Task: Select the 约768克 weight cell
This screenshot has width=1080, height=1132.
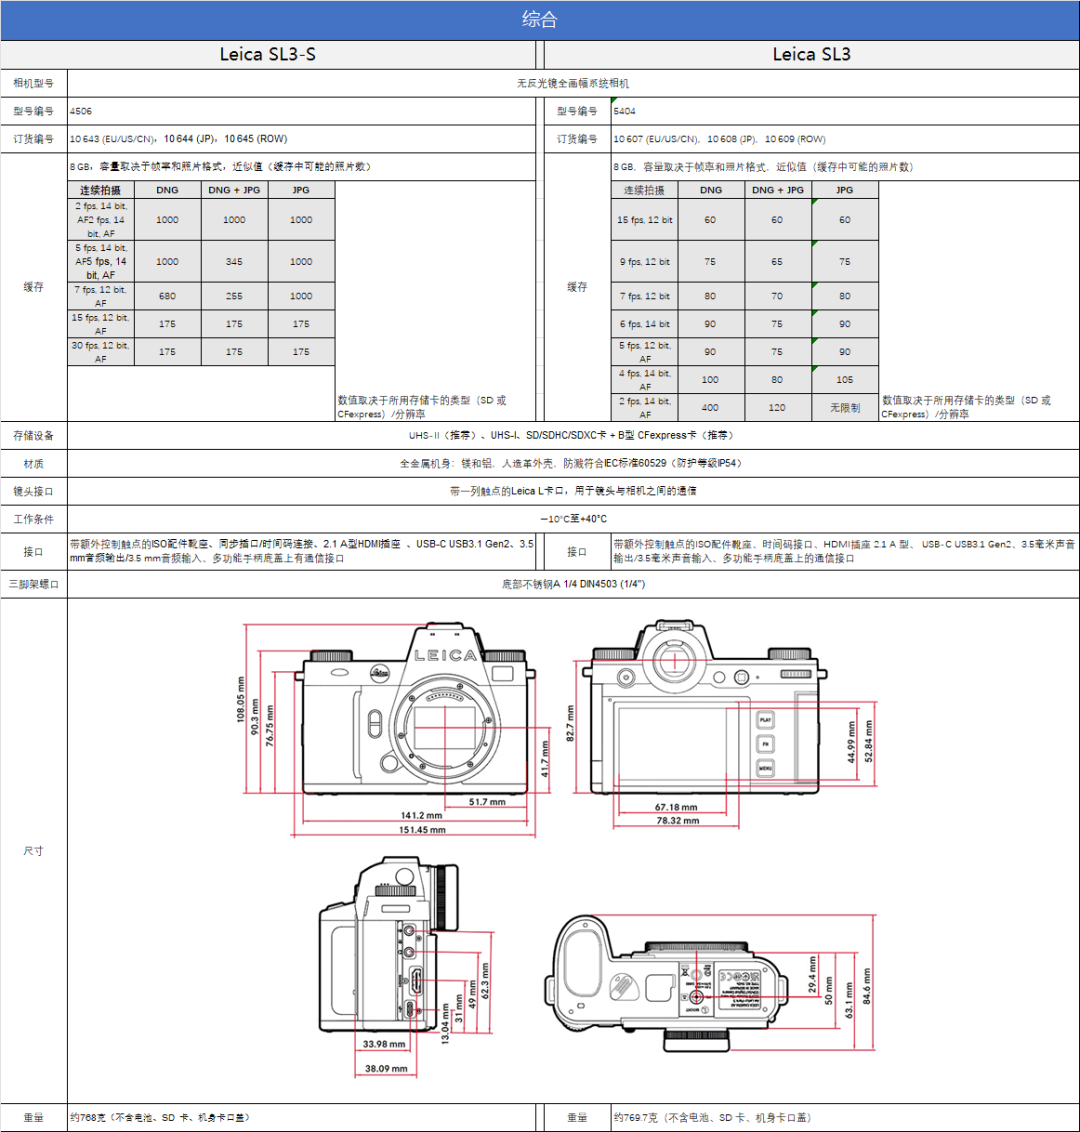Action: tap(302, 1118)
